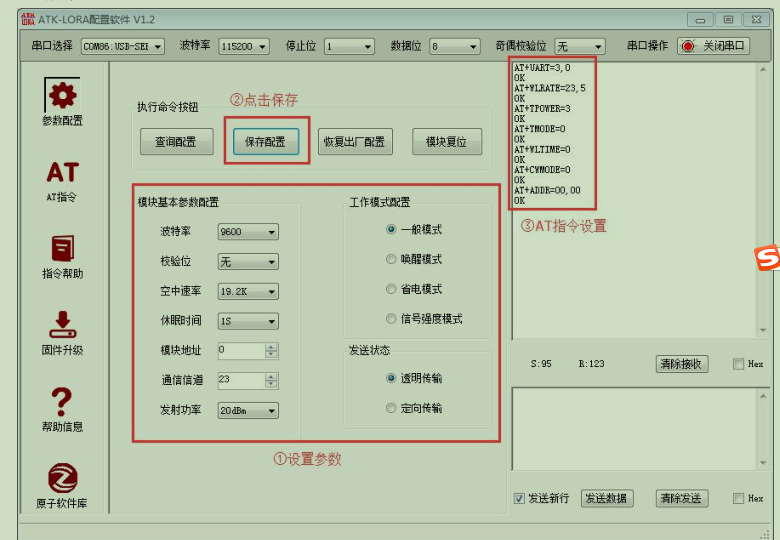Click the 恢复出厂配置 button

pos(355,142)
